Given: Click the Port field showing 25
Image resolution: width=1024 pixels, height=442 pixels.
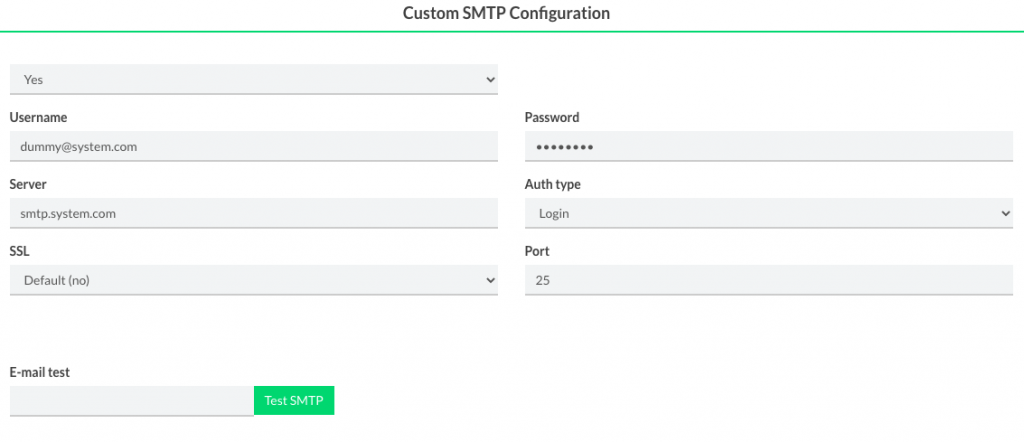Looking at the screenshot, I should [768, 281].
